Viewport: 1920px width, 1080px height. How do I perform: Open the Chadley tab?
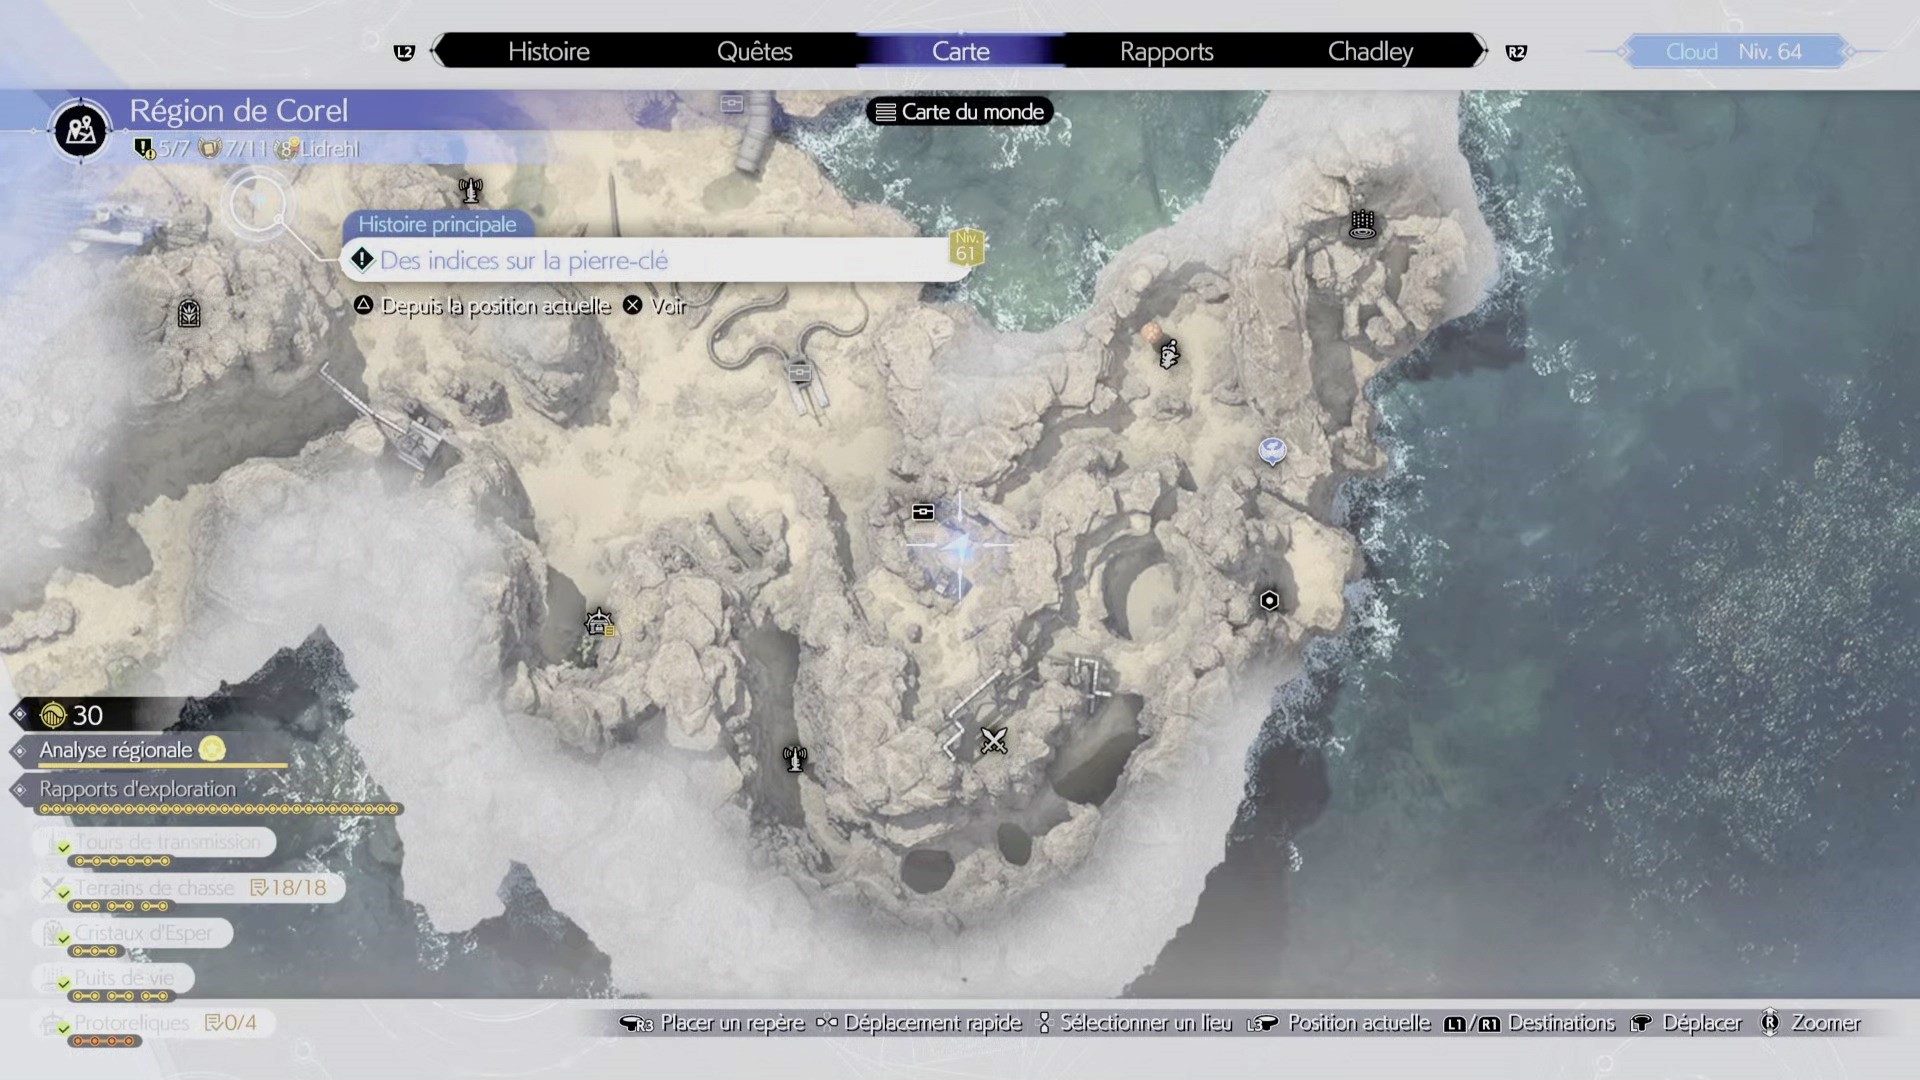coord(1370,51)
